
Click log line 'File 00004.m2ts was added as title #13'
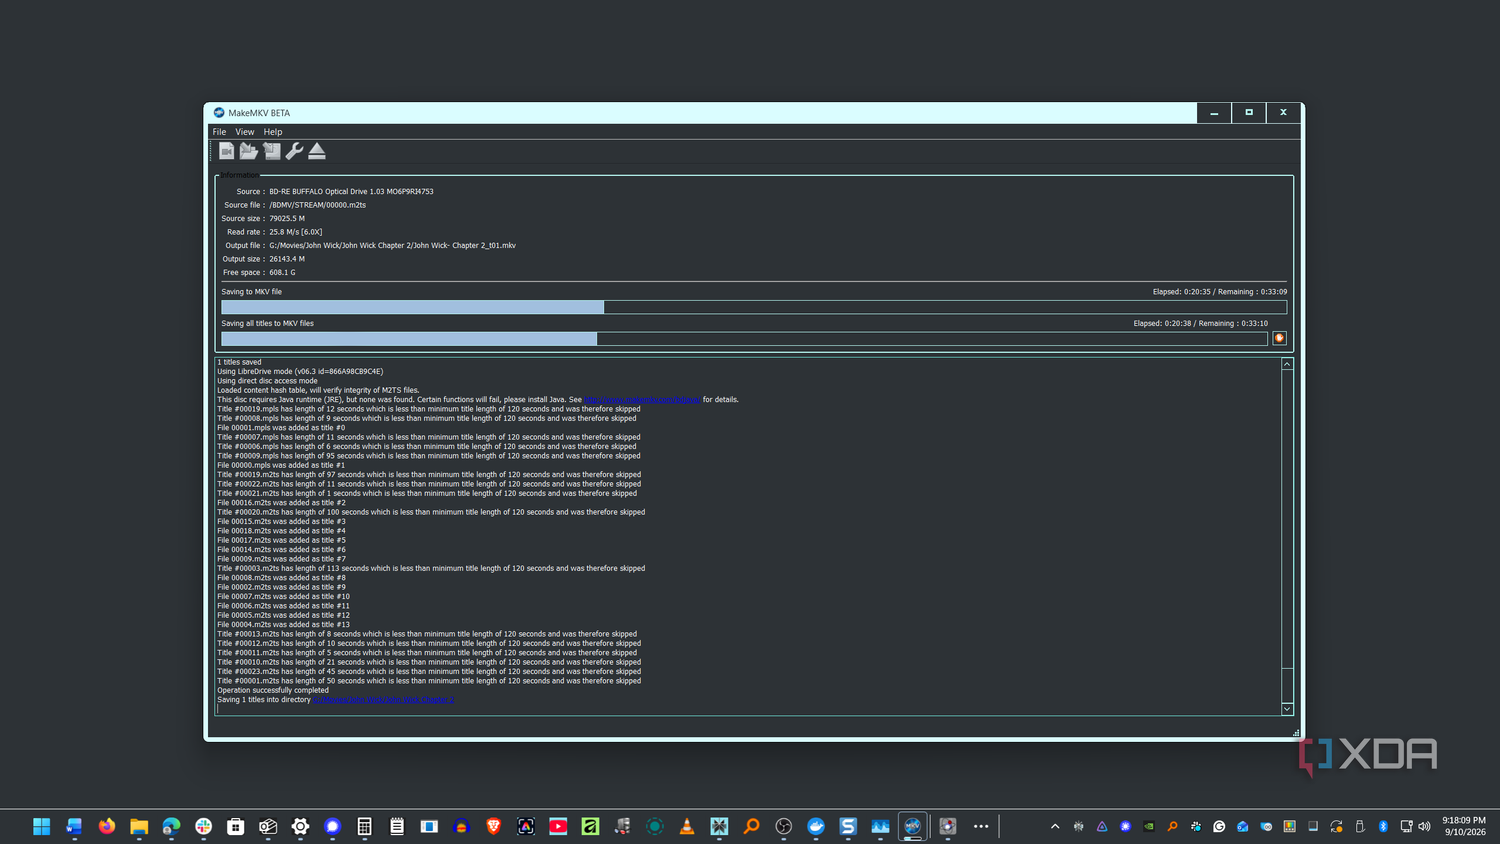pos(283,625)
